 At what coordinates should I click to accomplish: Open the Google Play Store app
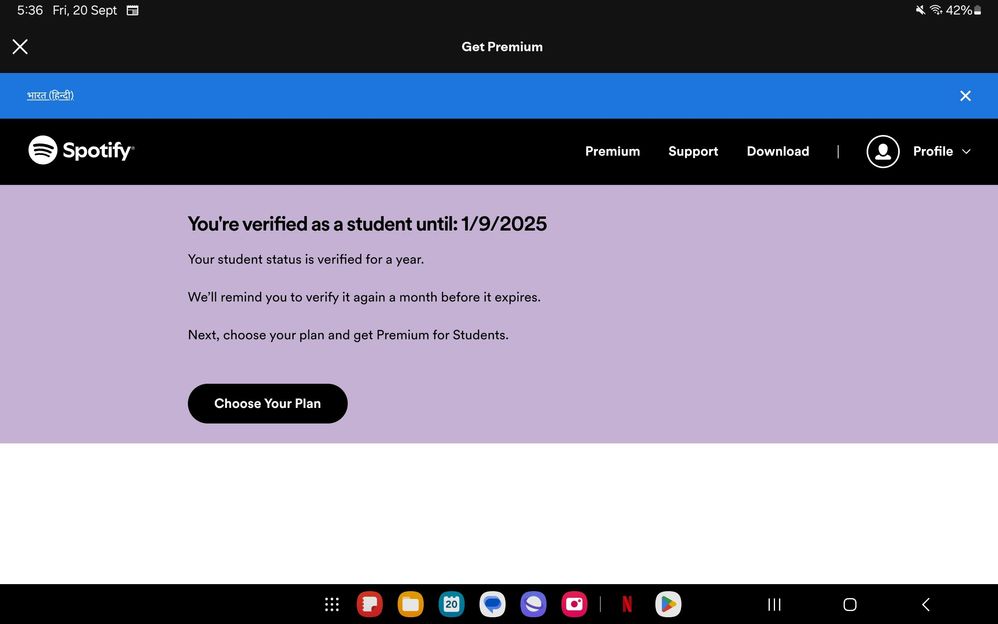pyautogui.click(x=668, y=604)
